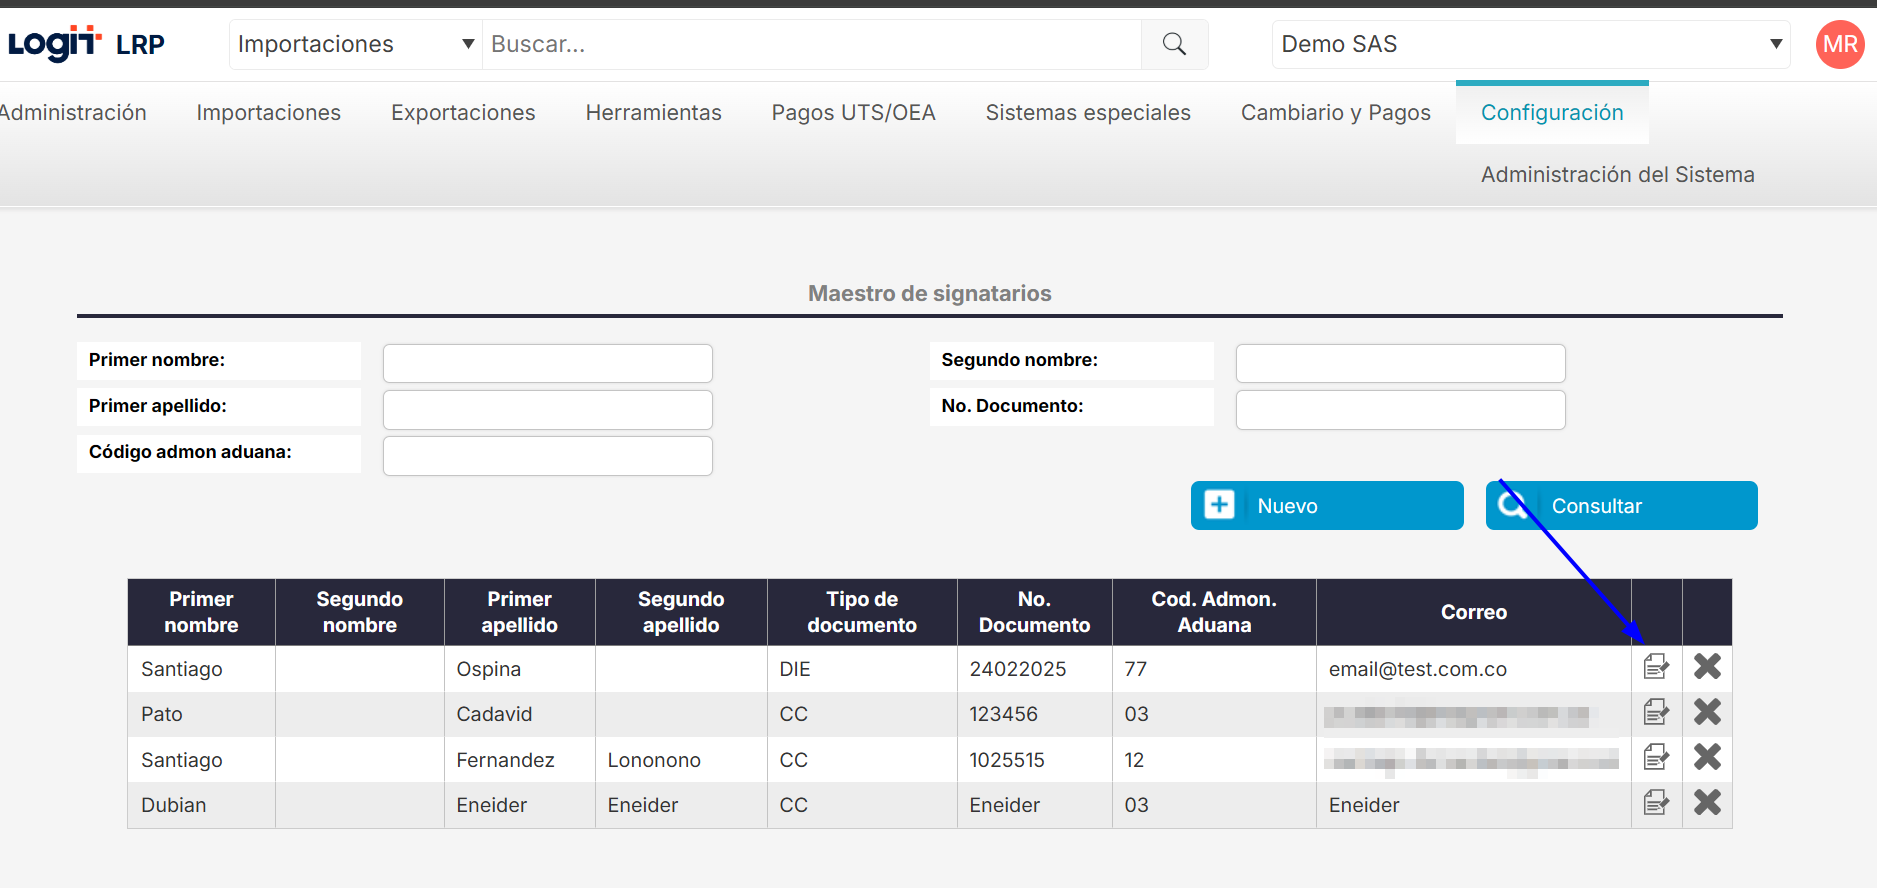Click the No. Documento input field
1877x888 pixels.
coord(1400,410)
